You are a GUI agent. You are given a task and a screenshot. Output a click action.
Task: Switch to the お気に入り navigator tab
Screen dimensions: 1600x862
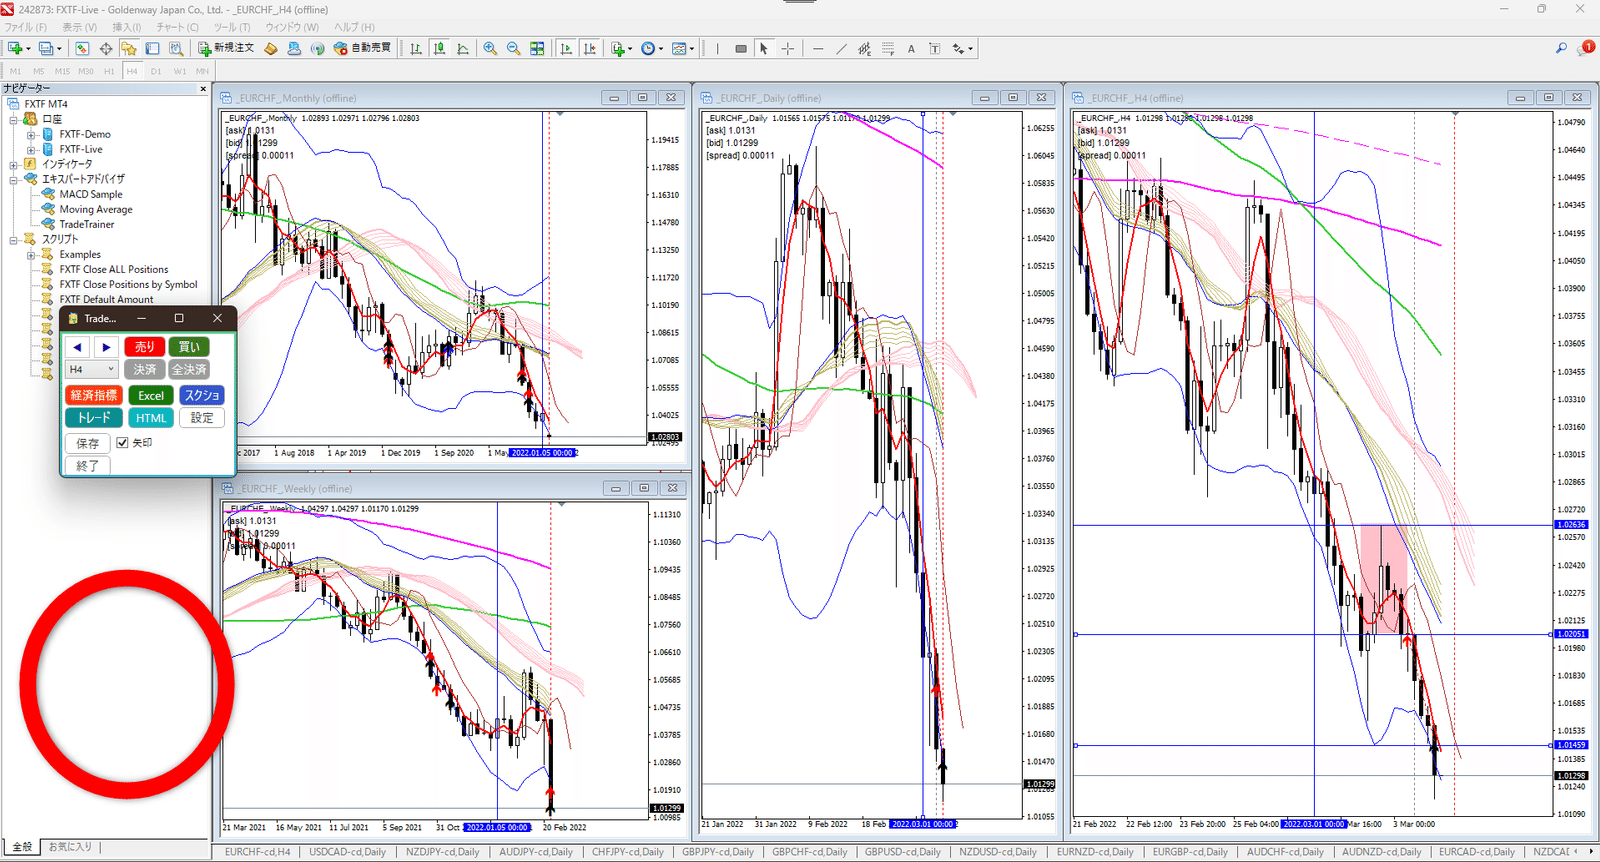tap(71, 847)
